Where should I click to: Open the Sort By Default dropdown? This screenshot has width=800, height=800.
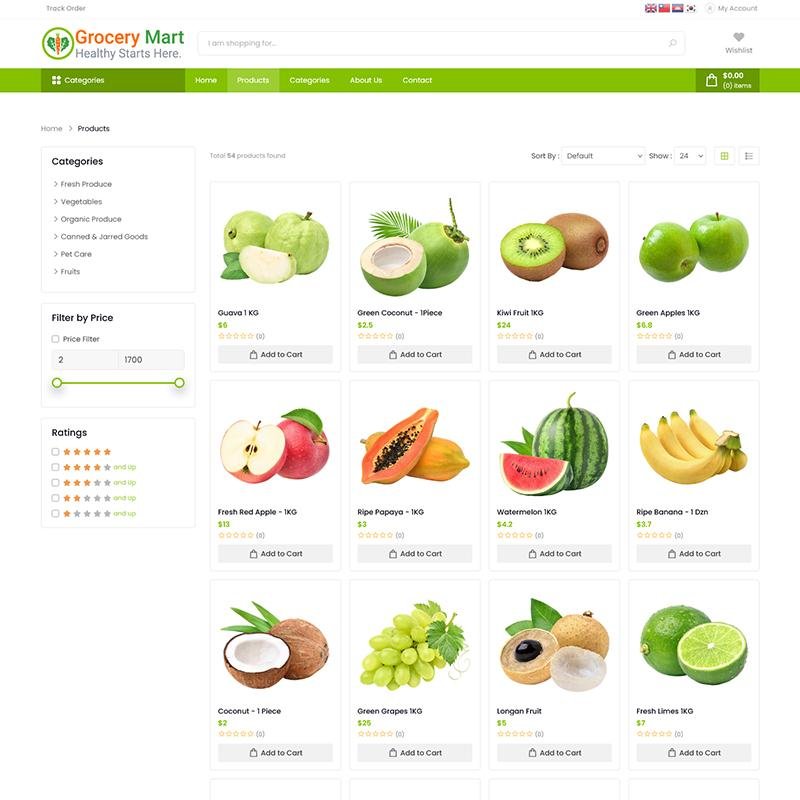click(603, 156)
